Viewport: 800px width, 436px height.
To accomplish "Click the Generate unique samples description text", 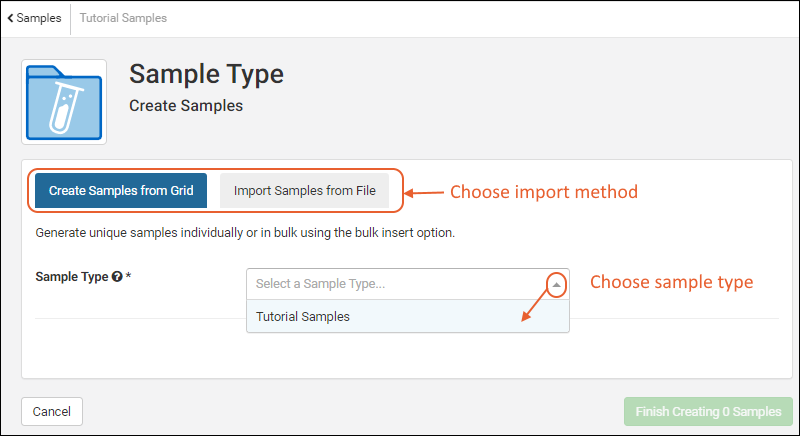I will (x=246, y=233).
